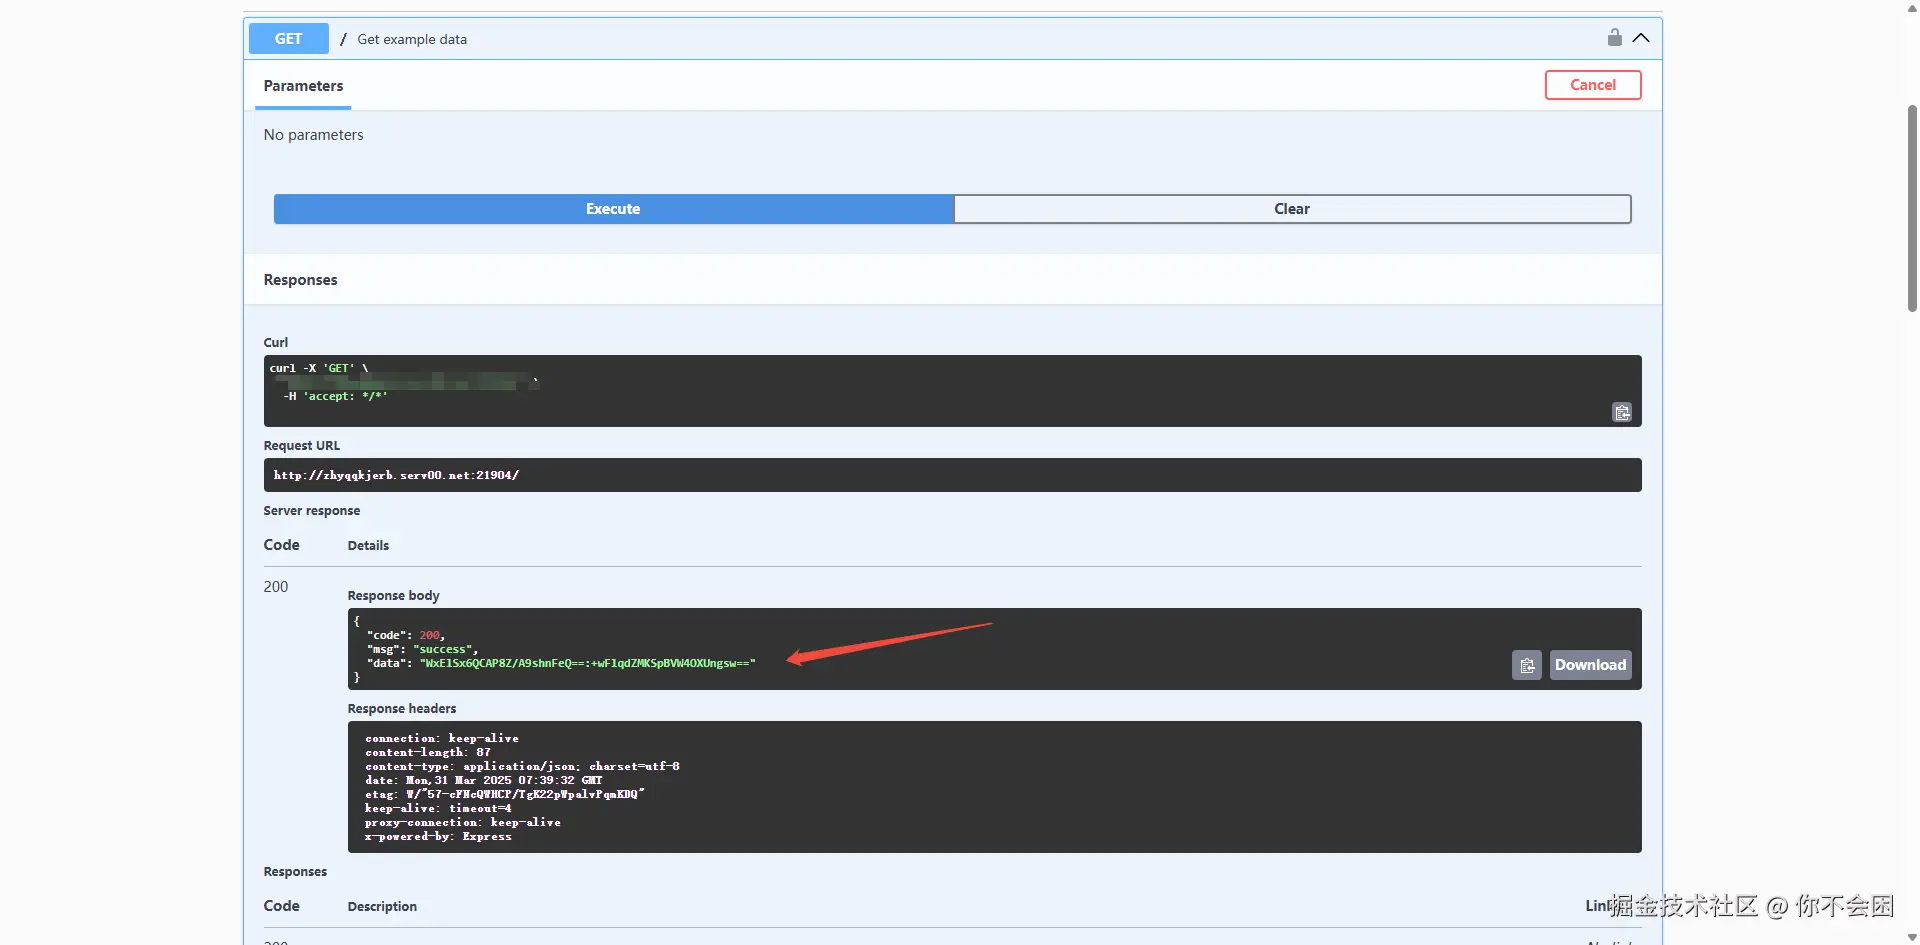Click the blue GET method badge

[x=288, y=39]
